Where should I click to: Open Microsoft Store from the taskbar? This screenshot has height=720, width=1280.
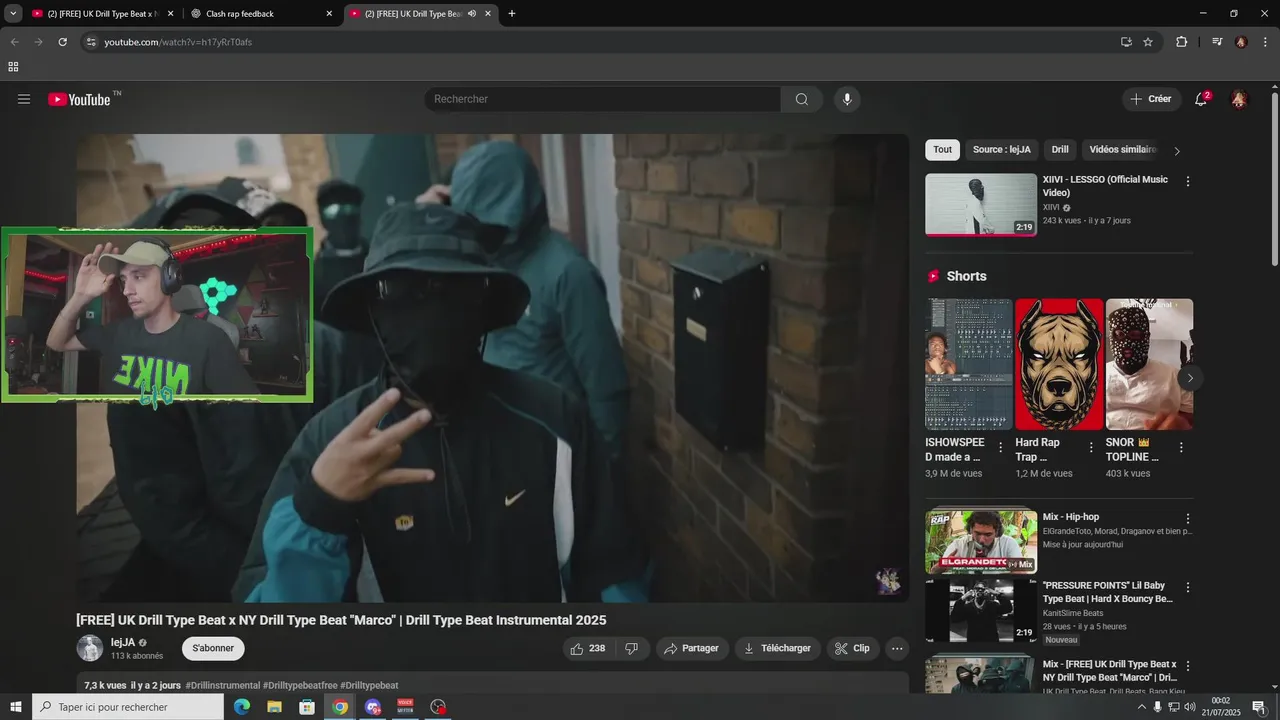click(307, 707)
